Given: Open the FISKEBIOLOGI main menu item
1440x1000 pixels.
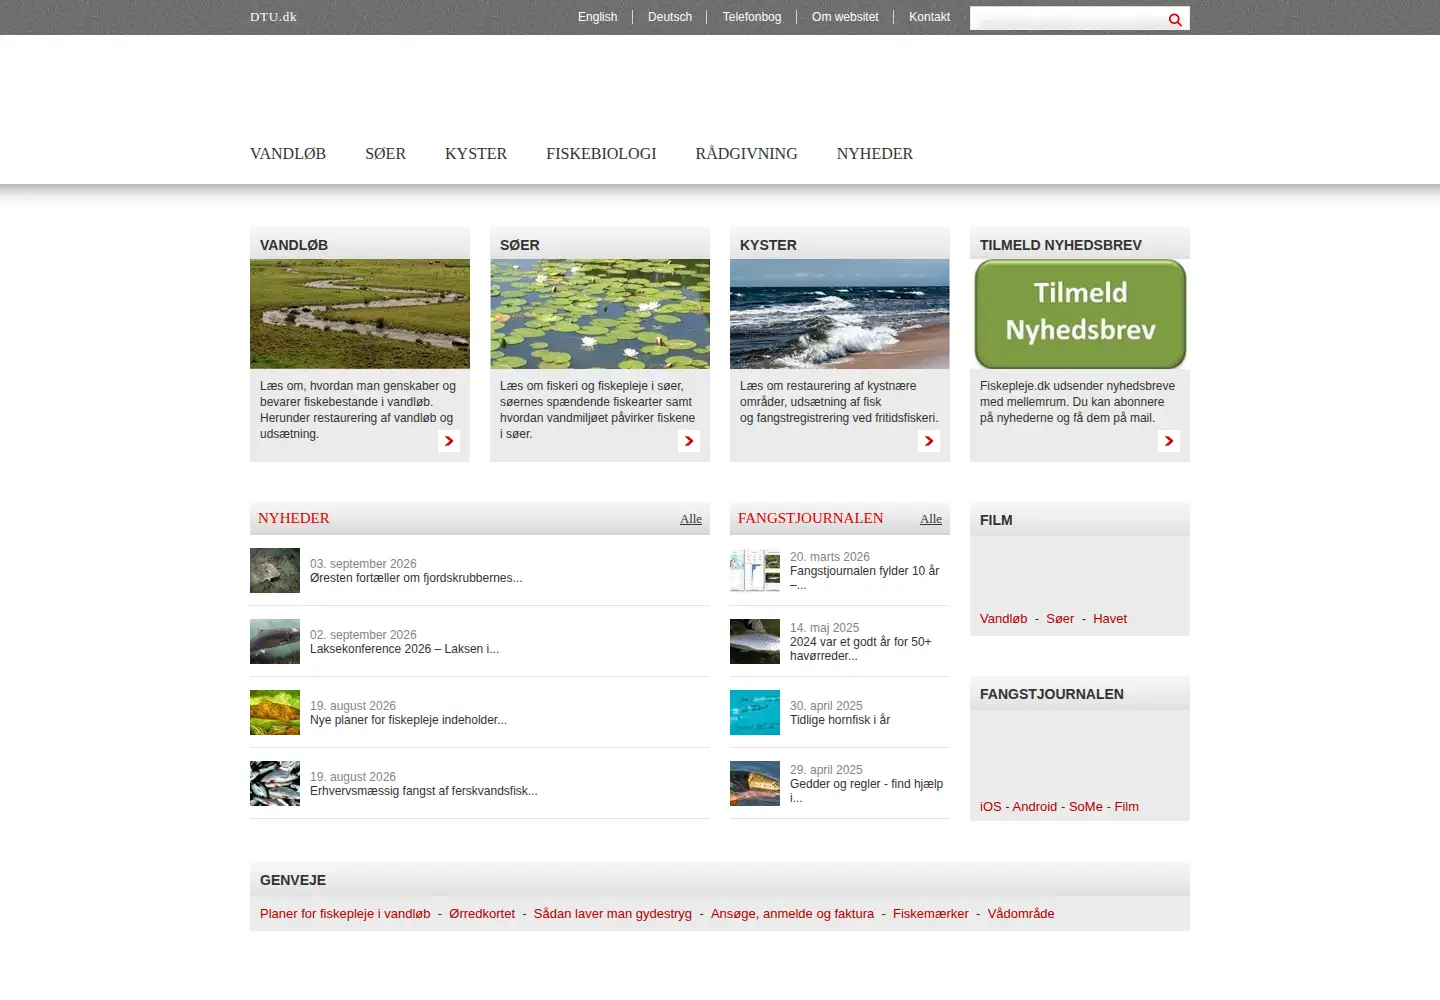Looking at the screenshot, I should [x=601, y=154].
